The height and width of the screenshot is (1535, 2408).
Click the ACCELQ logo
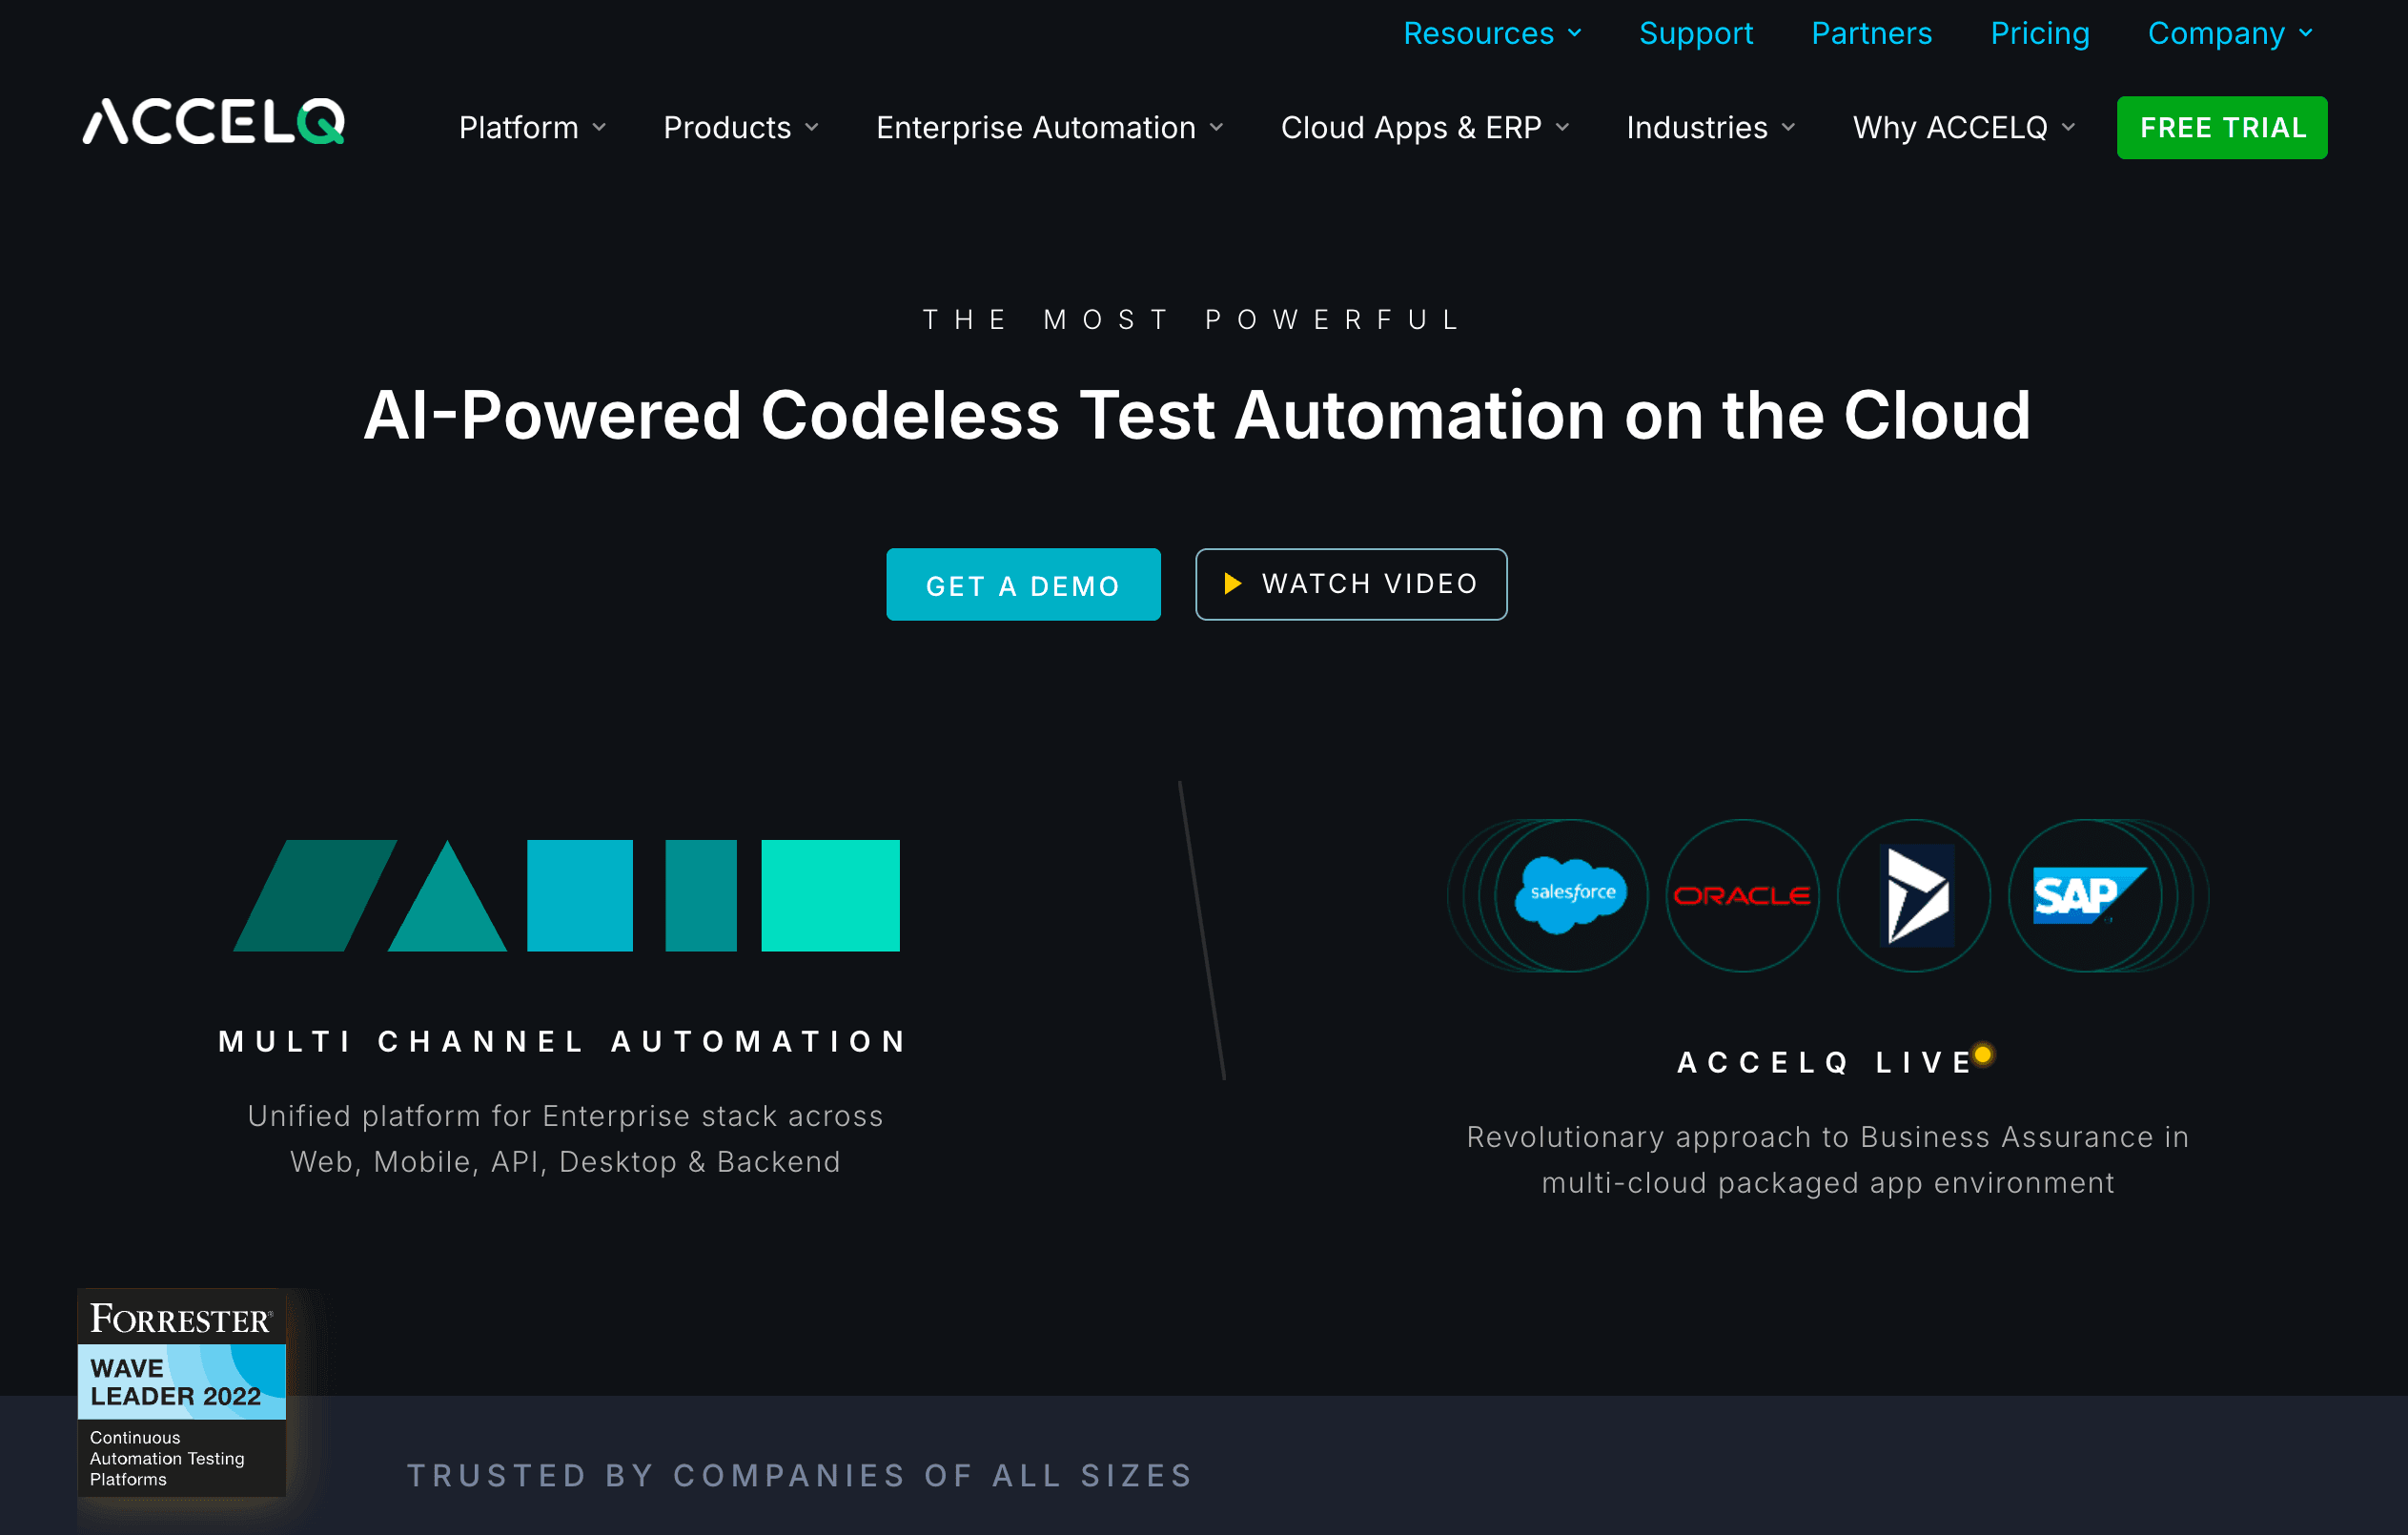[x=214, y=122]
